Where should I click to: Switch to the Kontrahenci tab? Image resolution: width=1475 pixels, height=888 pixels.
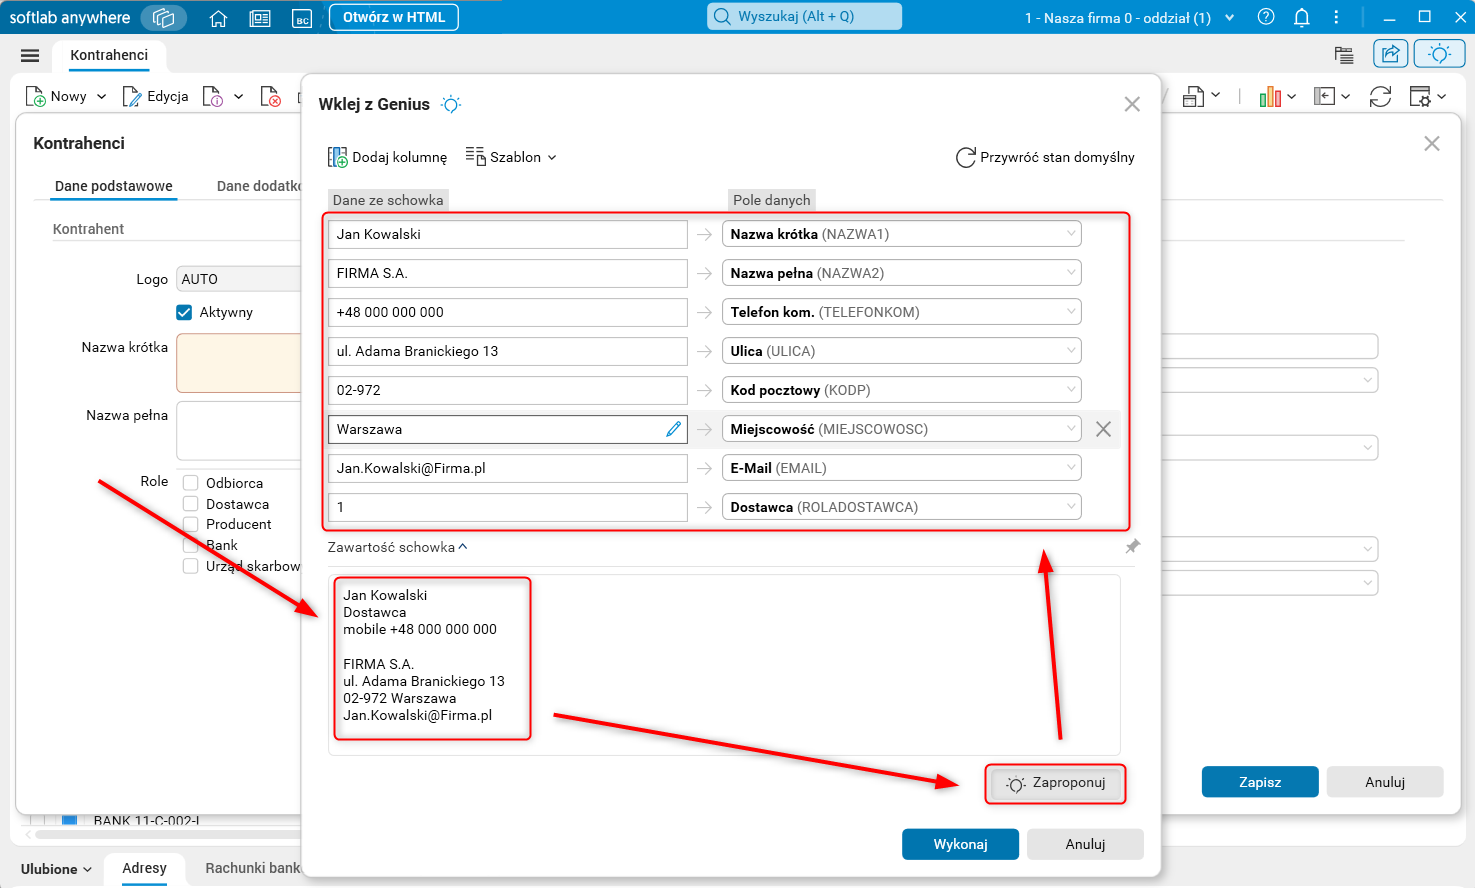[109, 55]
